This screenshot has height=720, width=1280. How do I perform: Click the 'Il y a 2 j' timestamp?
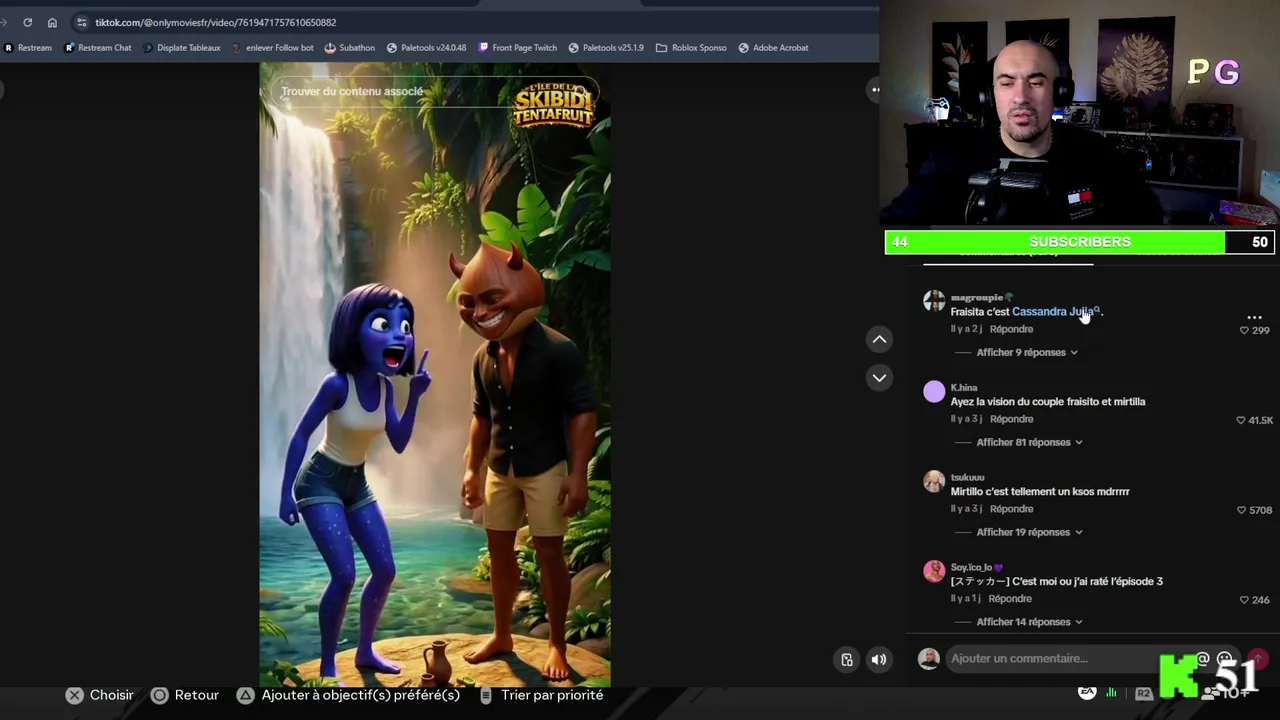tap(966, 329)
